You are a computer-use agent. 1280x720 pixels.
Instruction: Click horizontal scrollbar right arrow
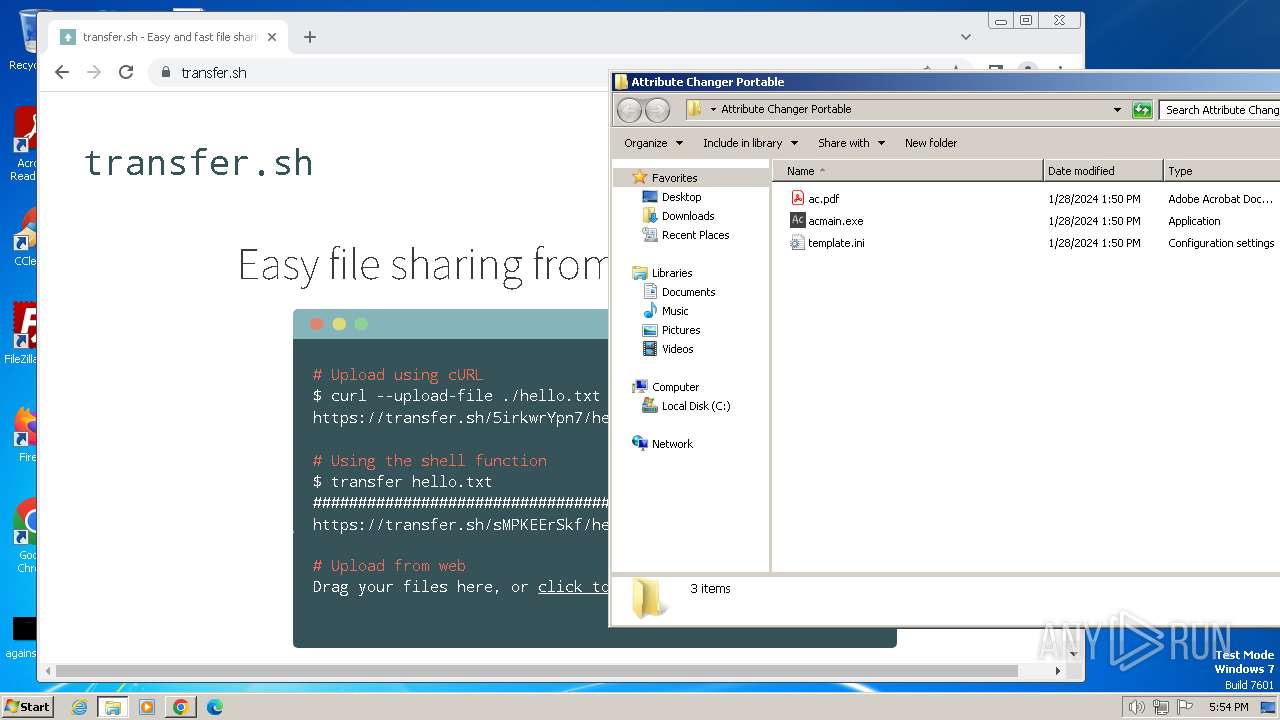(x=1059, y=671)
